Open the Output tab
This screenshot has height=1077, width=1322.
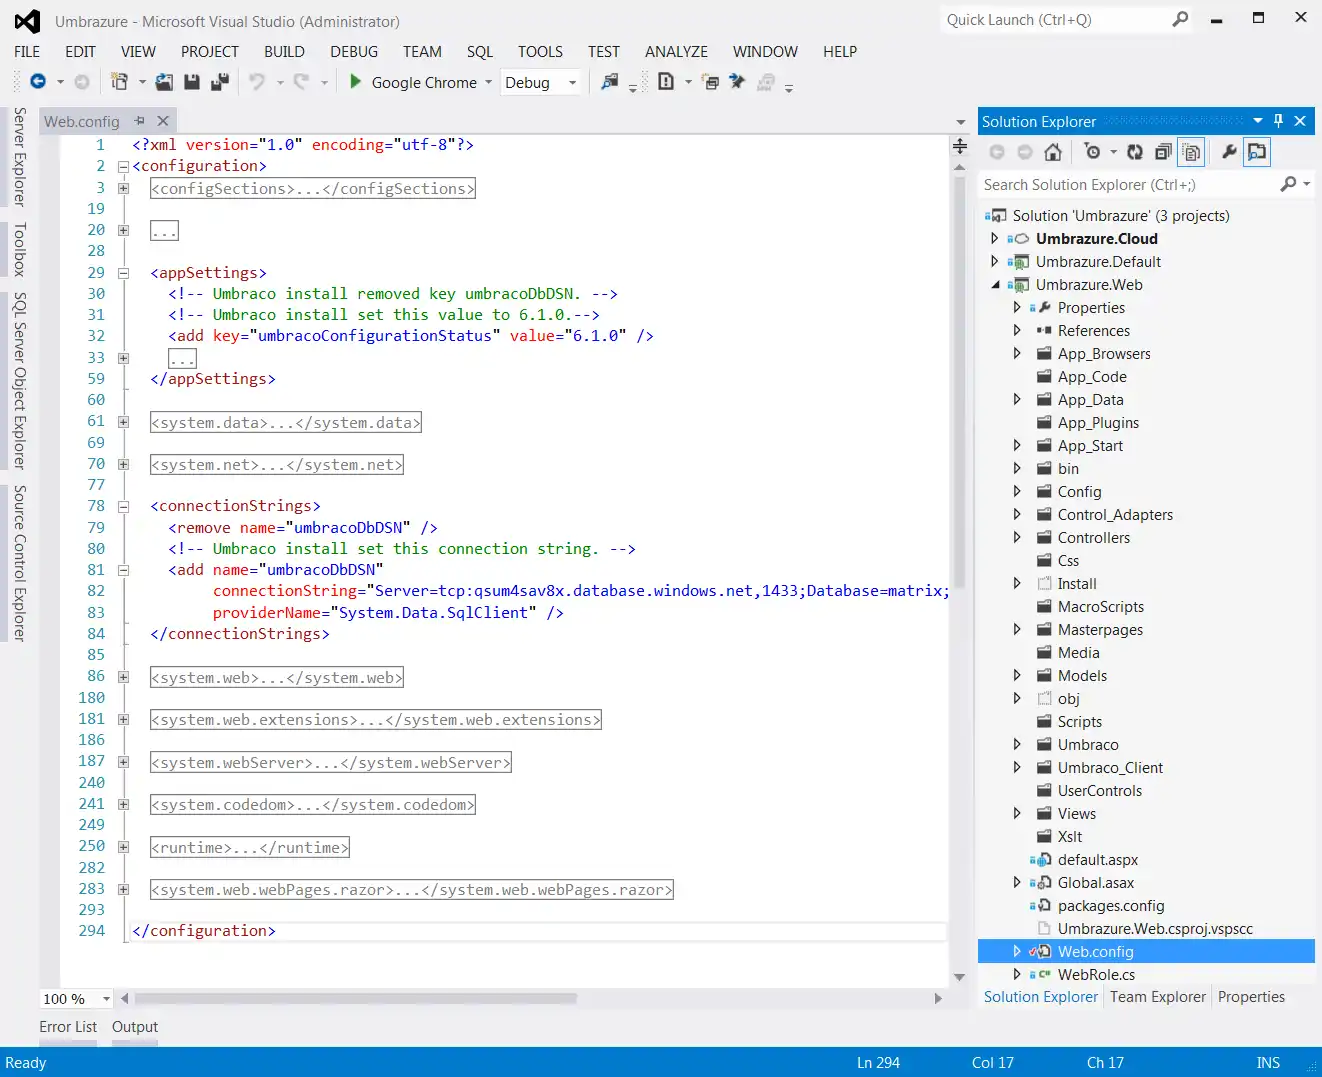click(x=135, y=1026)
